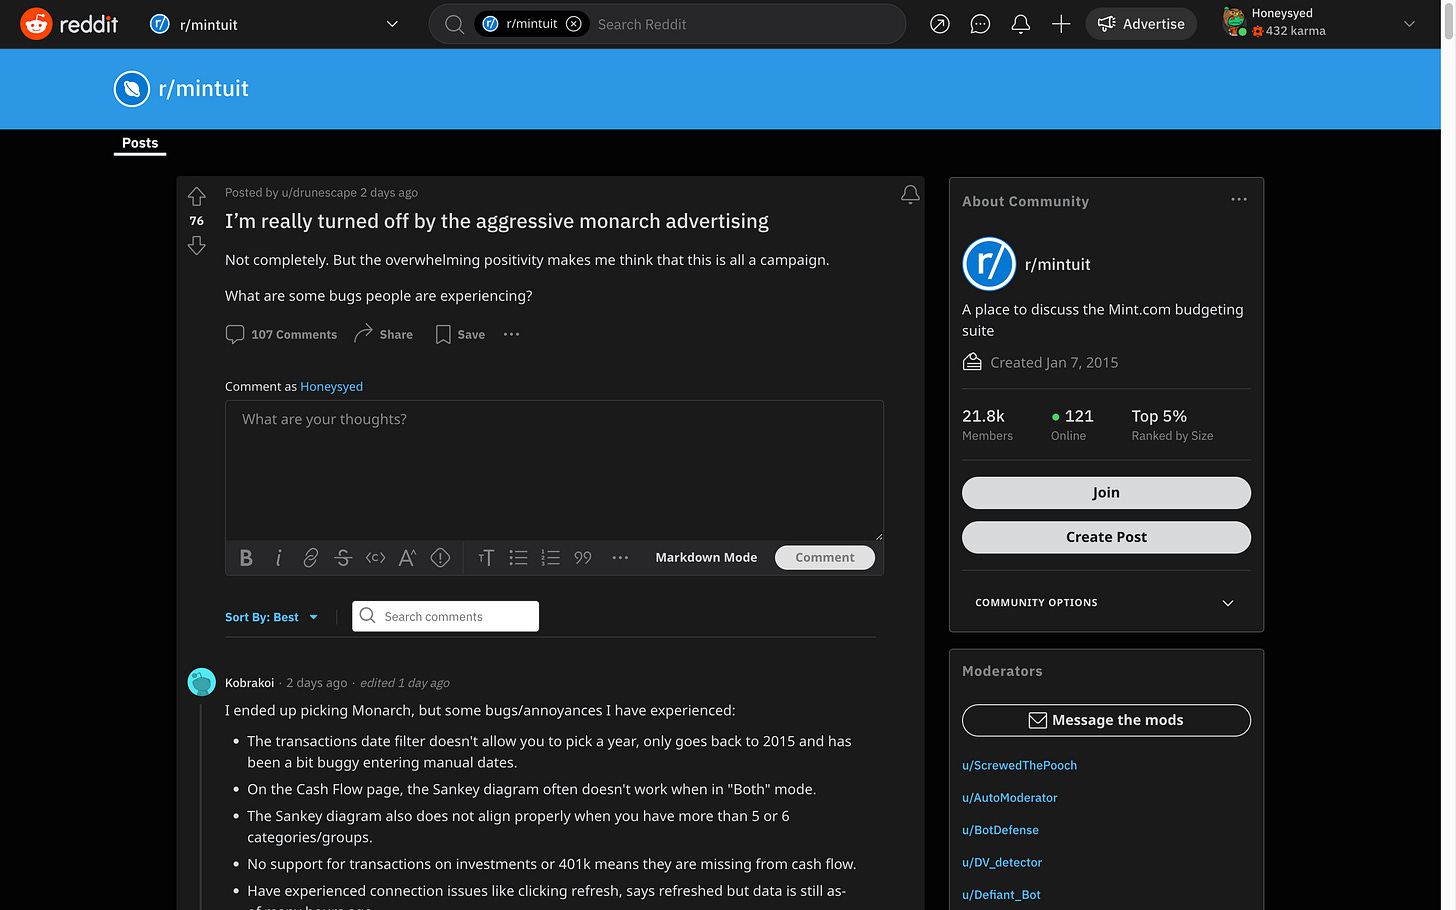Open About Community ellipsis menu

1239,199
